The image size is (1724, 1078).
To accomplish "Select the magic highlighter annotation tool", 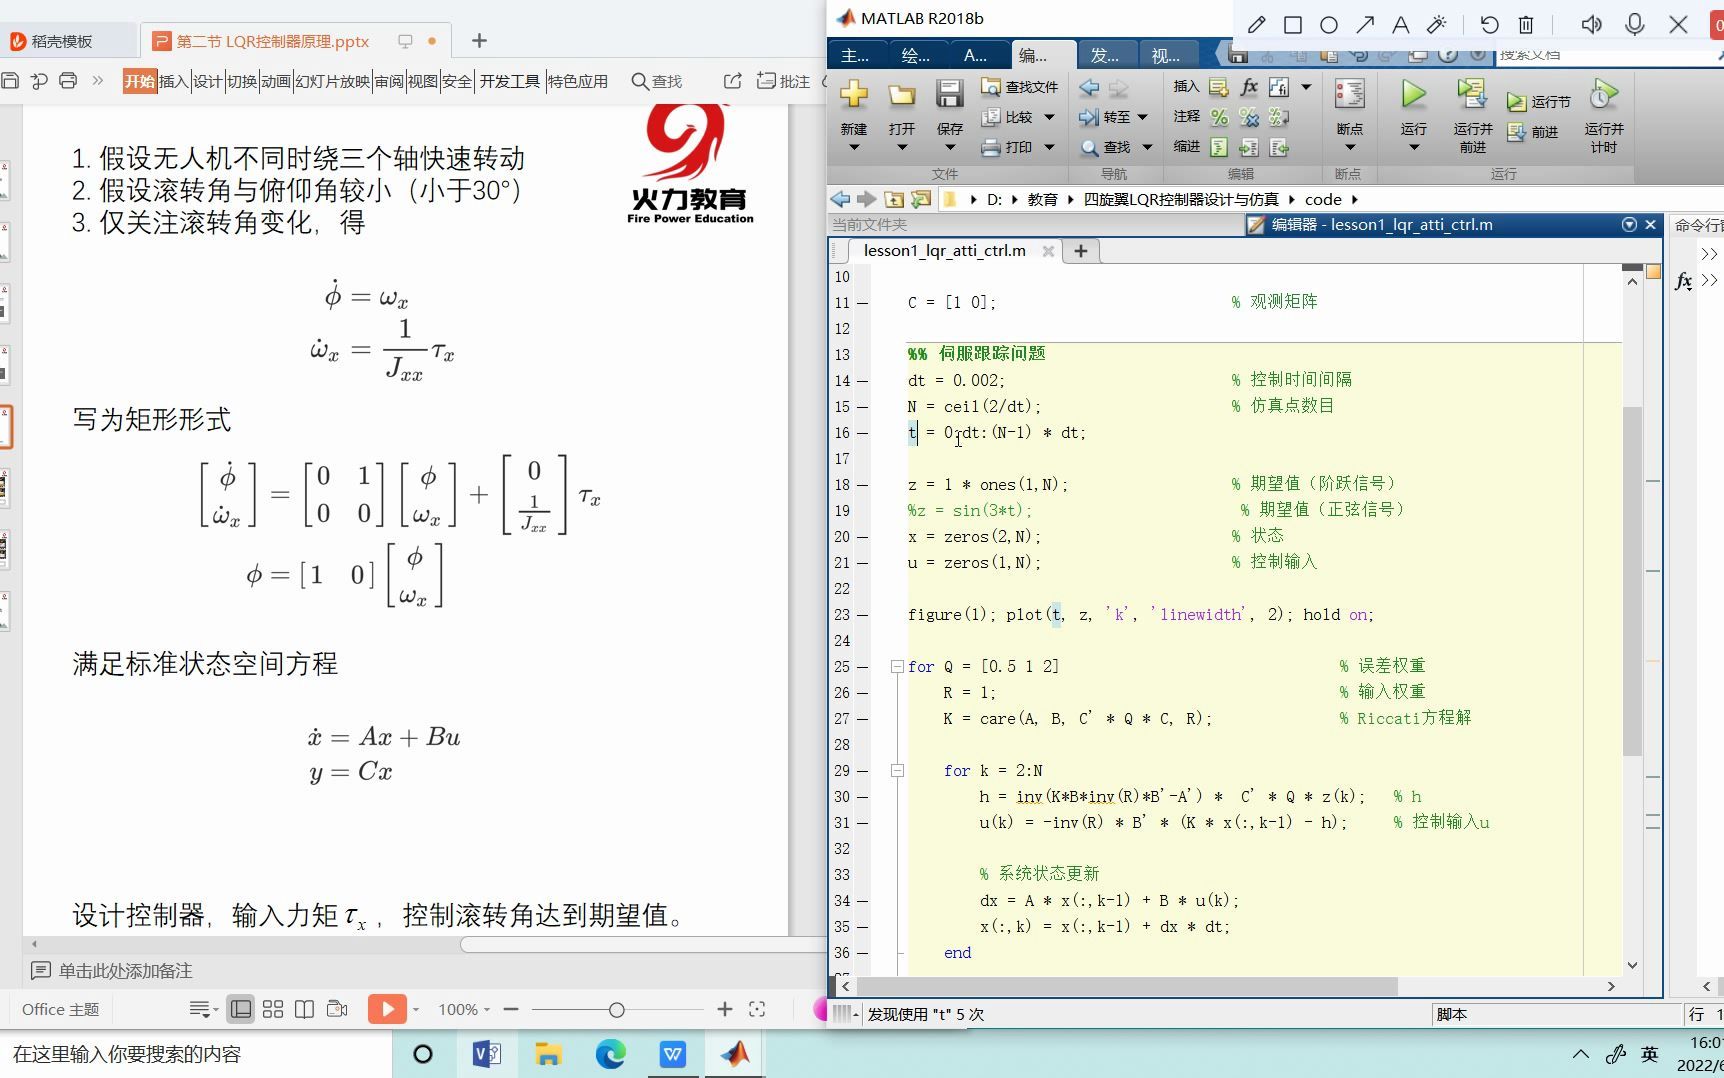I will click(x=1437, y=25).
